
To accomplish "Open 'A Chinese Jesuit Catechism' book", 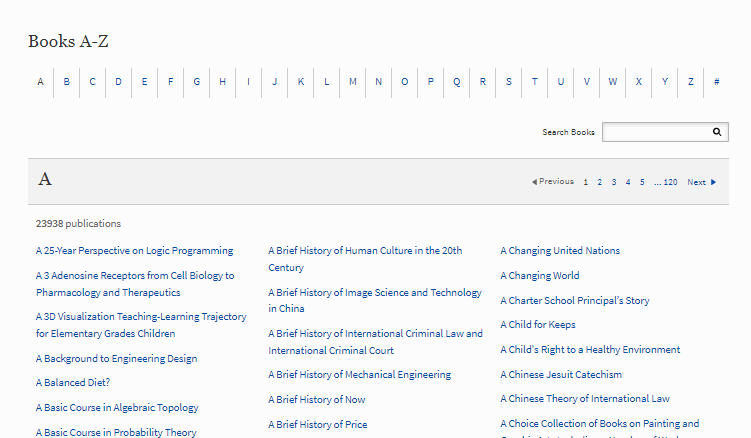I will (x=561, y=375).
